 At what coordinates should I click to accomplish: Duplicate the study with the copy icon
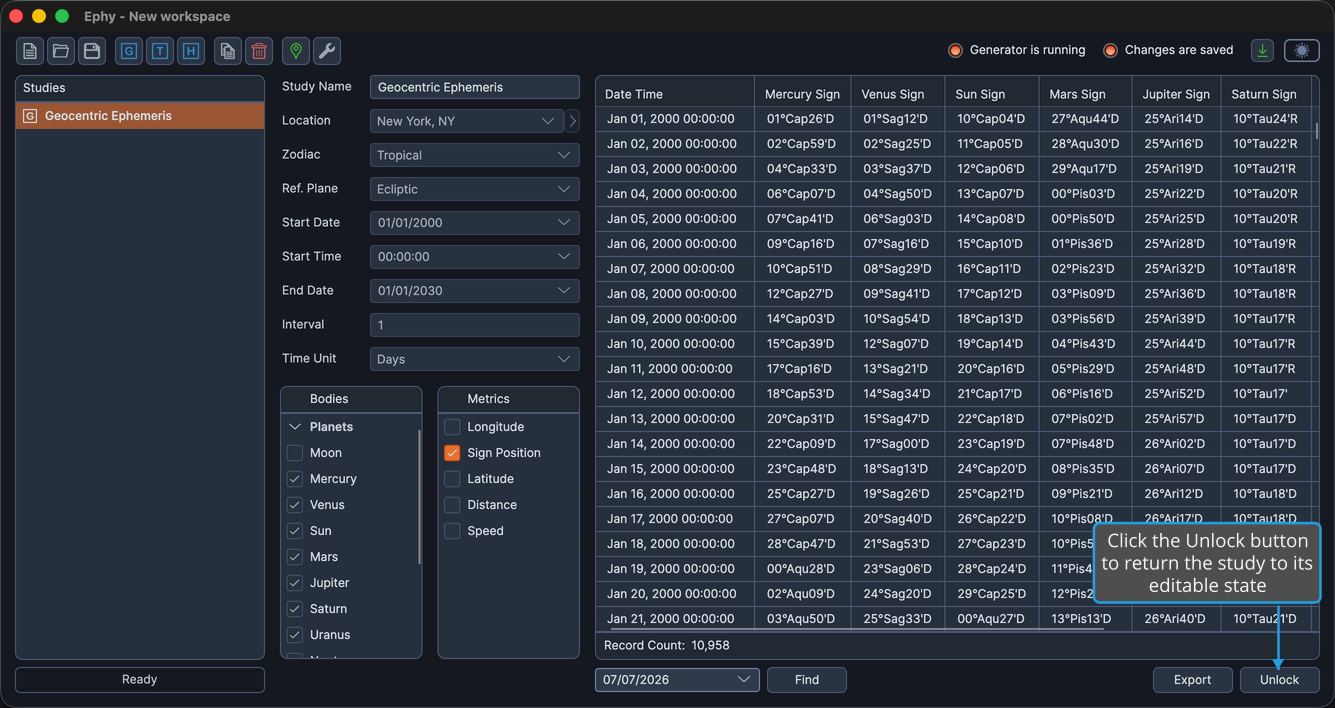tap(228, 51)
